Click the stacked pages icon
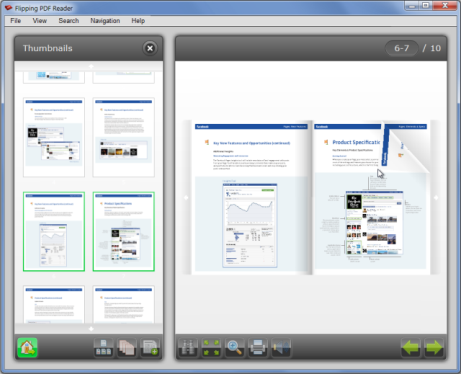The image size is (461, 374). 127,348
